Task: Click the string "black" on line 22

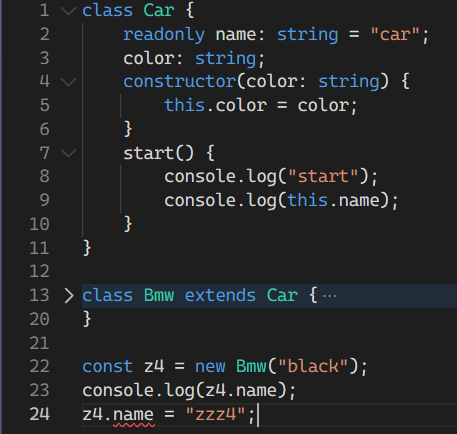Action: 313,366
